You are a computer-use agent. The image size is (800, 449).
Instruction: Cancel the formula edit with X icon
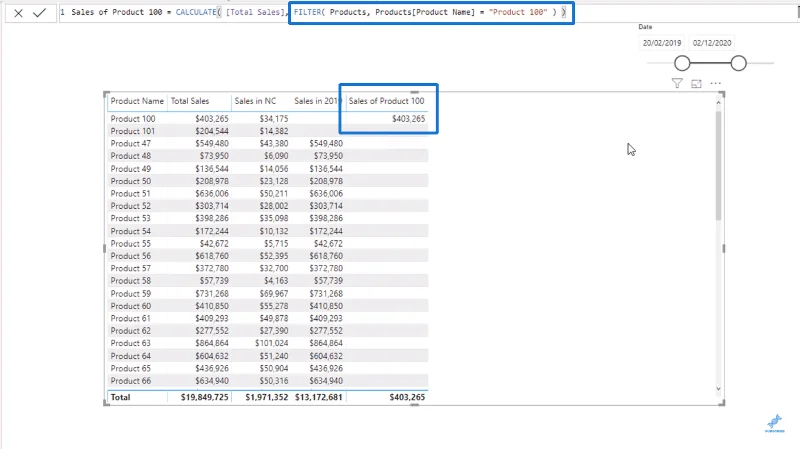point(18,13)
